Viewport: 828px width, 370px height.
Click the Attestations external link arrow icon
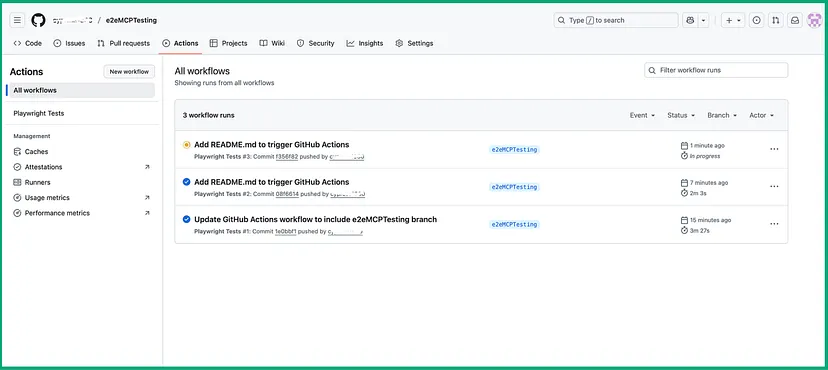coord(147,167)
